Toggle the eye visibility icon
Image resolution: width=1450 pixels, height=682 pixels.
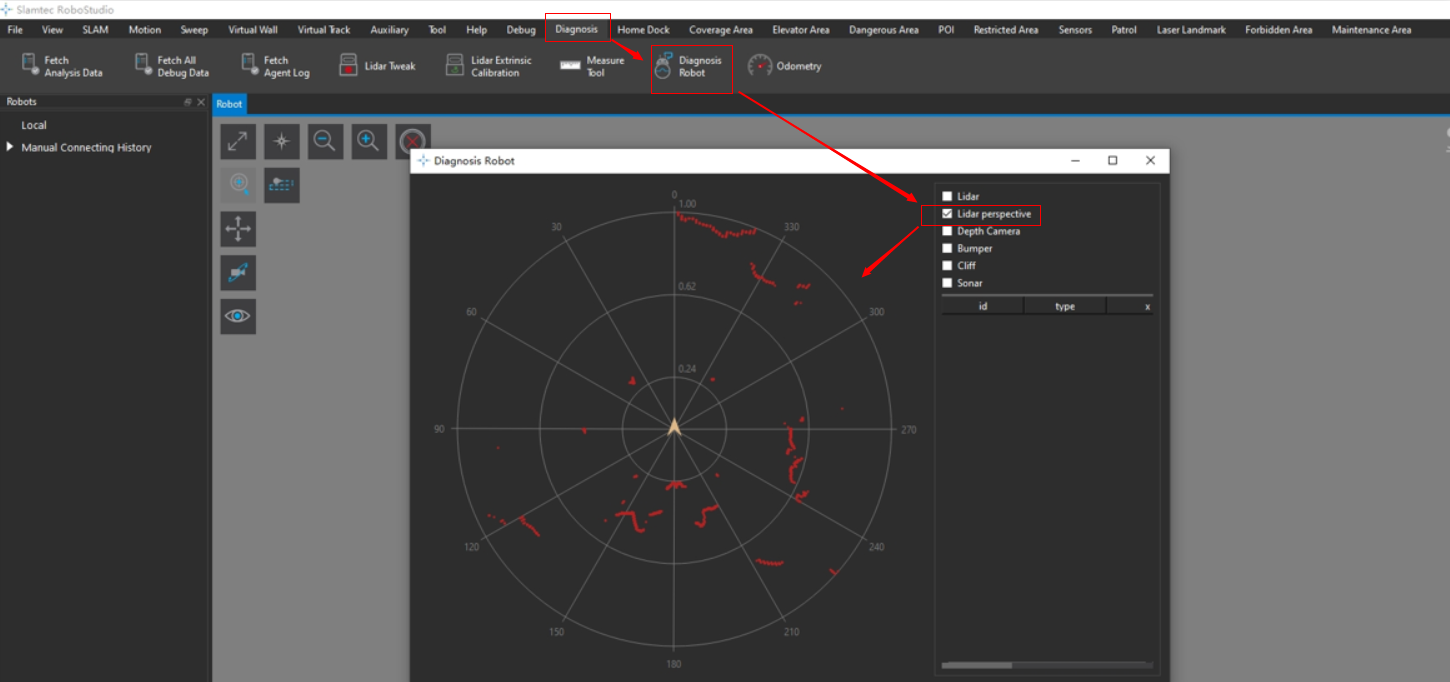238,316
